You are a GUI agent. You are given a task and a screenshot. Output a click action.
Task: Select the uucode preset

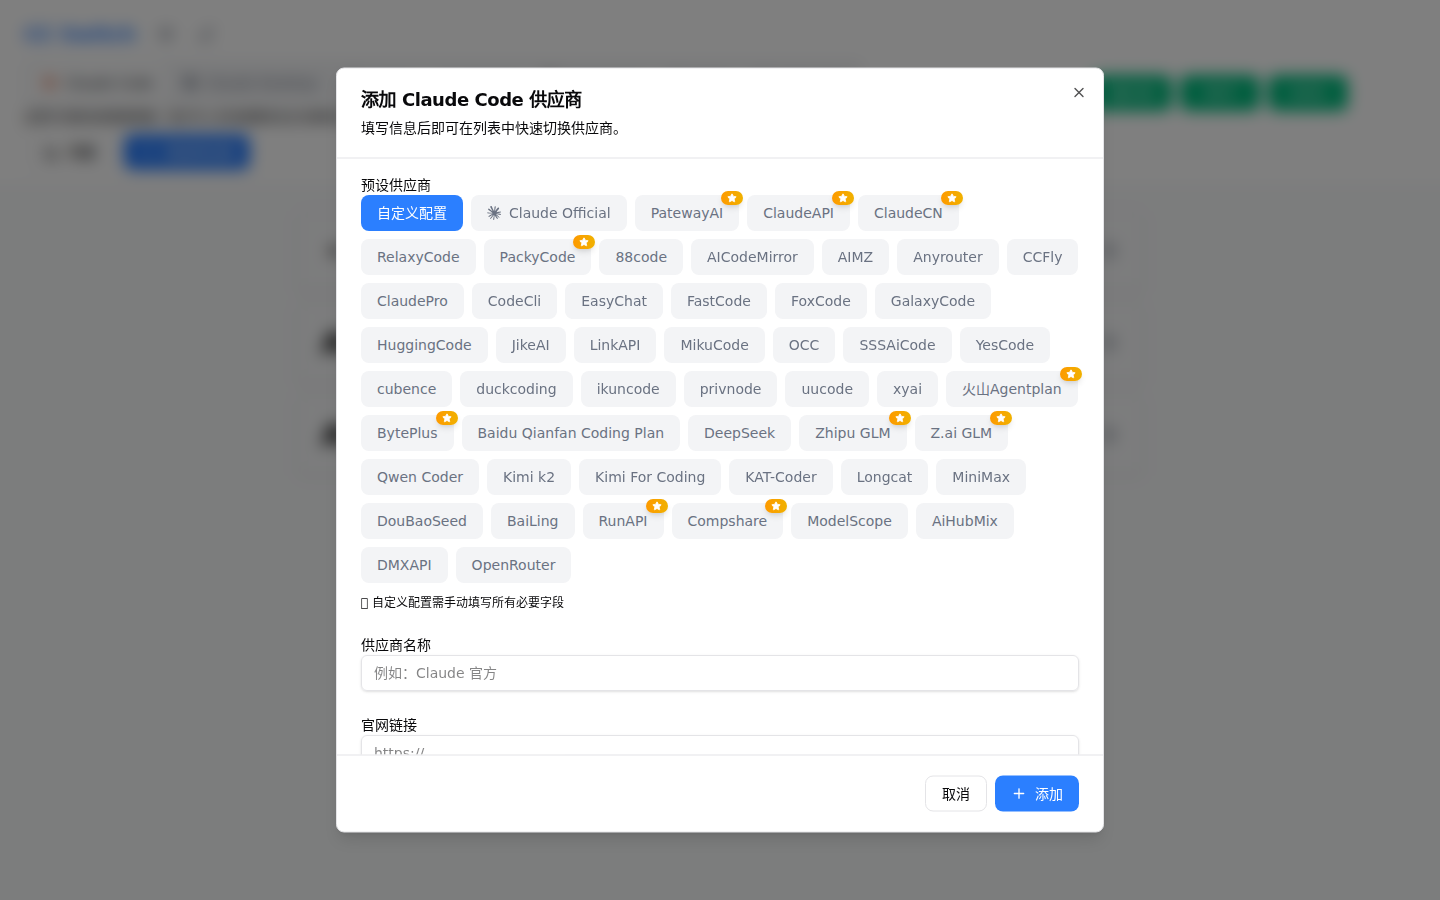click(x=827, y=389)
